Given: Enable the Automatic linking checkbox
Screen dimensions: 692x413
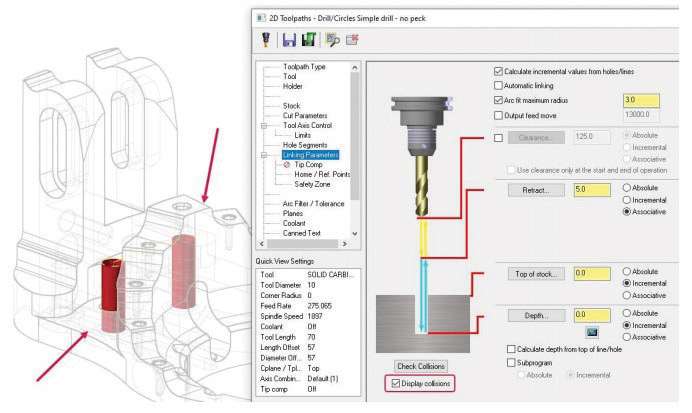Looking at the screenshot, I should point(498,85).
